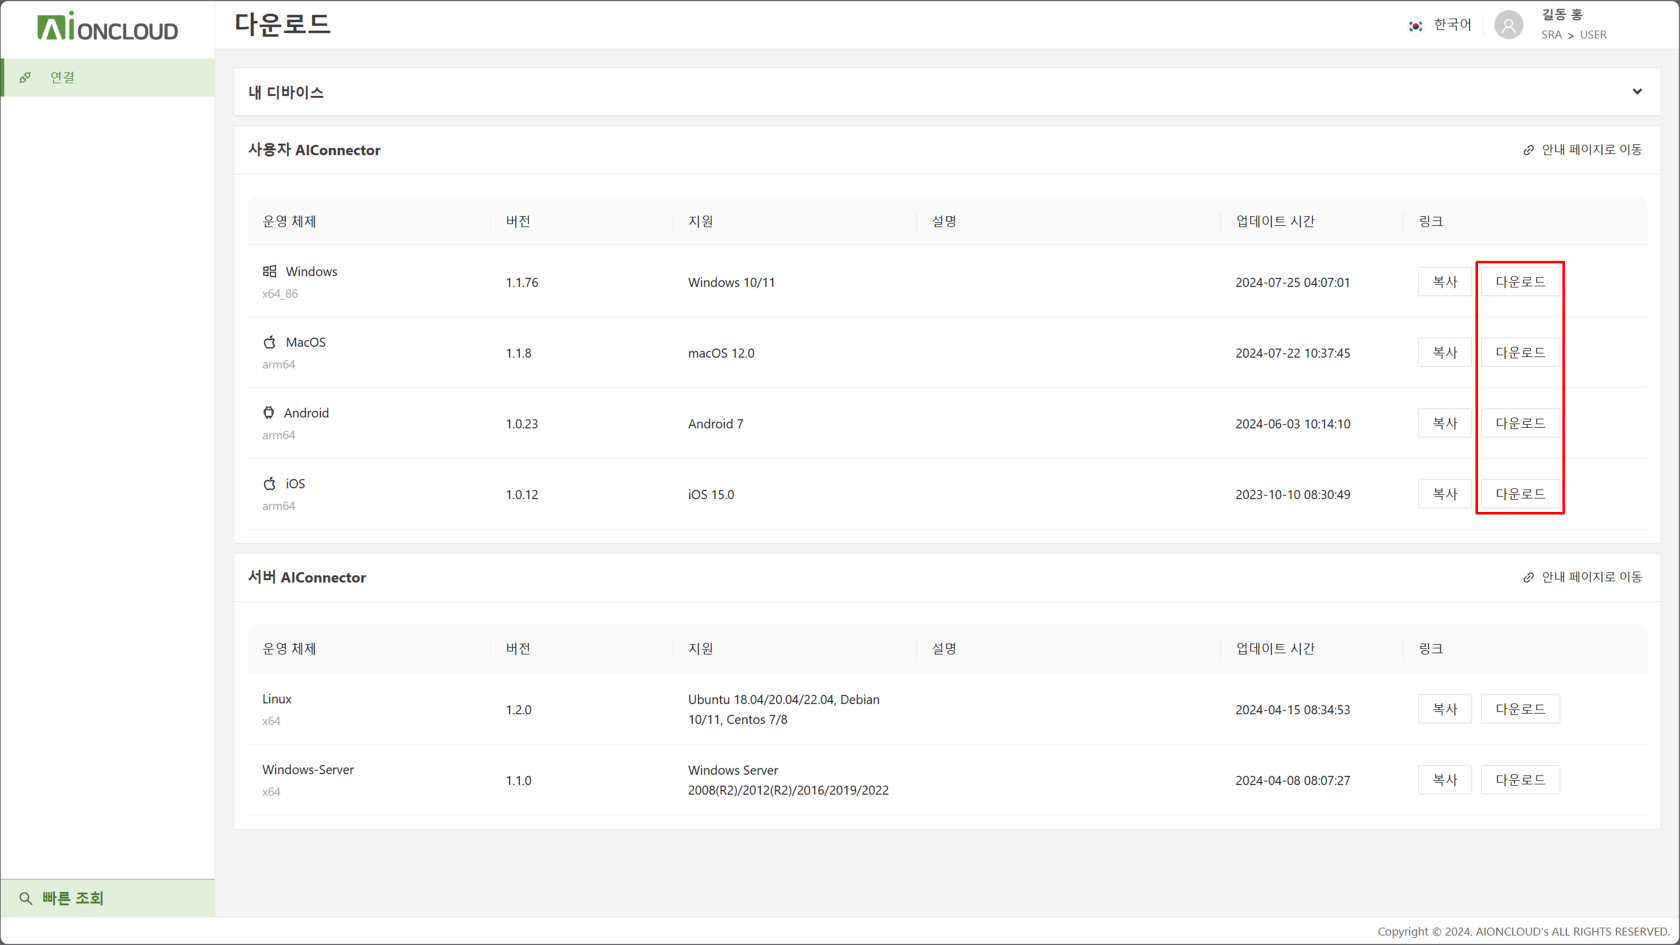
Task: Copy the MacOS download link
Action: pyautogui.click(x=1444, y=353)
